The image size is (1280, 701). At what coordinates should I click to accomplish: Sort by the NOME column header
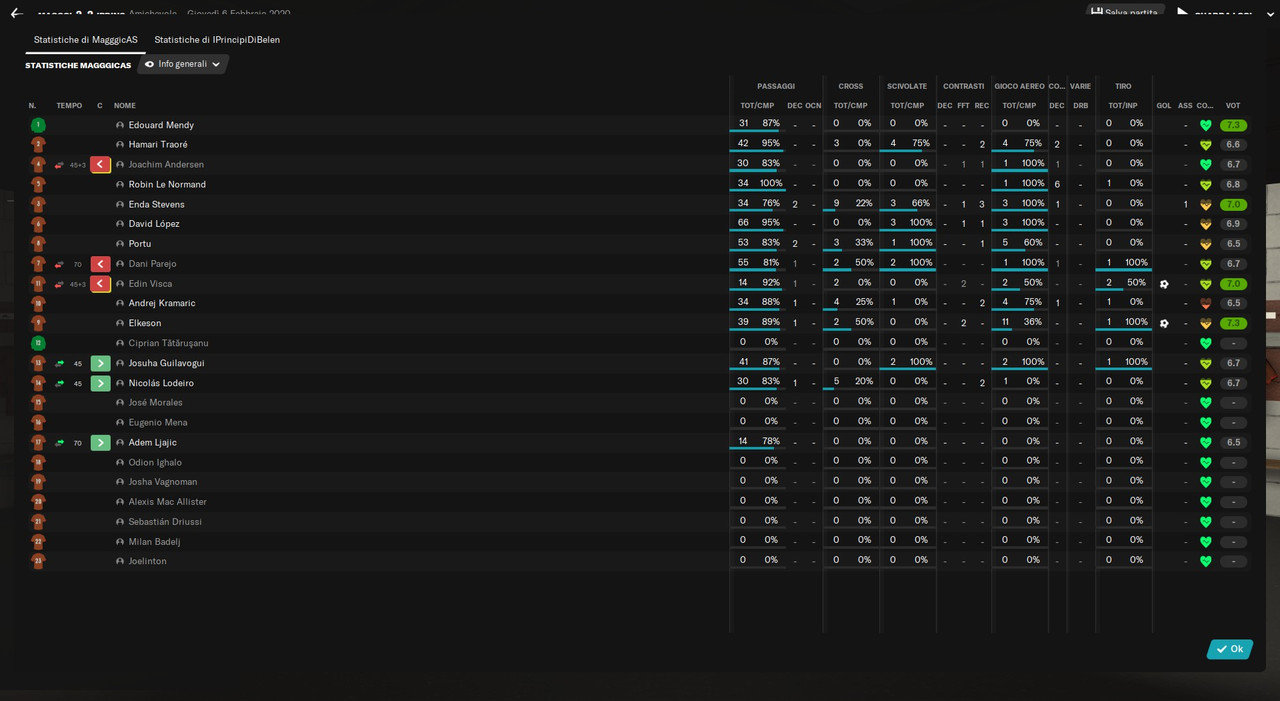(125, 106)
